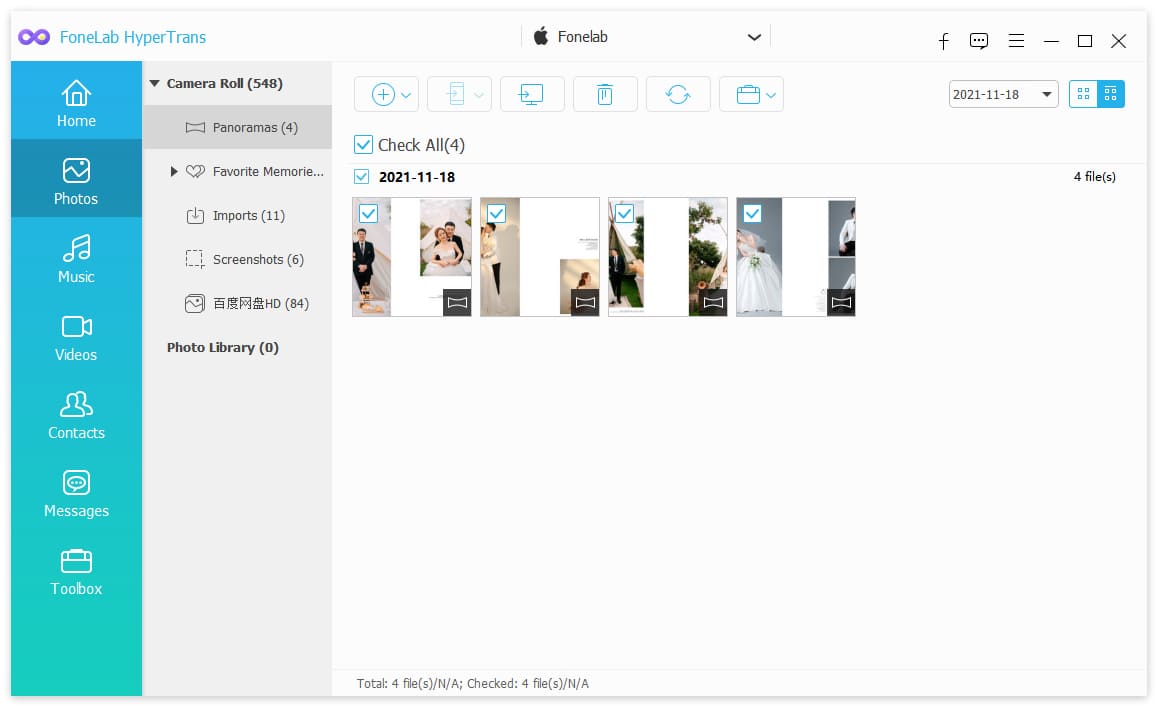Expand the Export to device dropdown arrow
The width and height of the screenshot is (1160, 709).
(x=479, y=95)
